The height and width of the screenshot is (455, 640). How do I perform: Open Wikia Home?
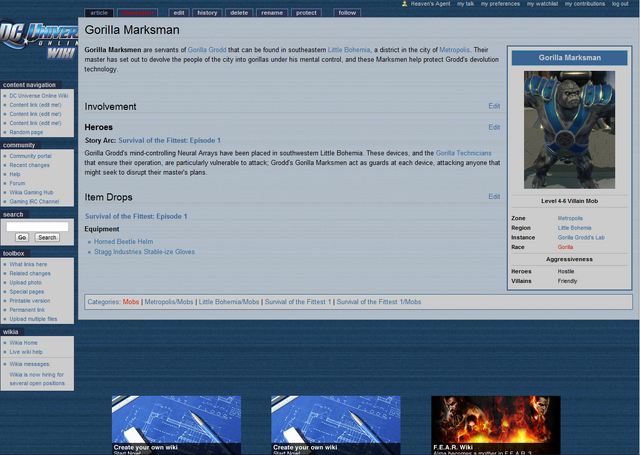pyautogui.click(x=23, y=343)
